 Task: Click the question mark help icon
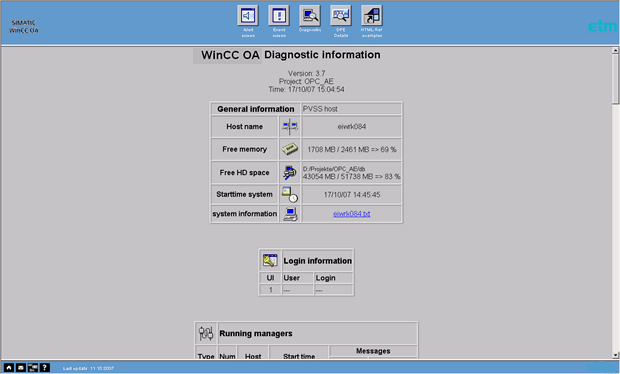pyautogui.click(x=45, y=368)
